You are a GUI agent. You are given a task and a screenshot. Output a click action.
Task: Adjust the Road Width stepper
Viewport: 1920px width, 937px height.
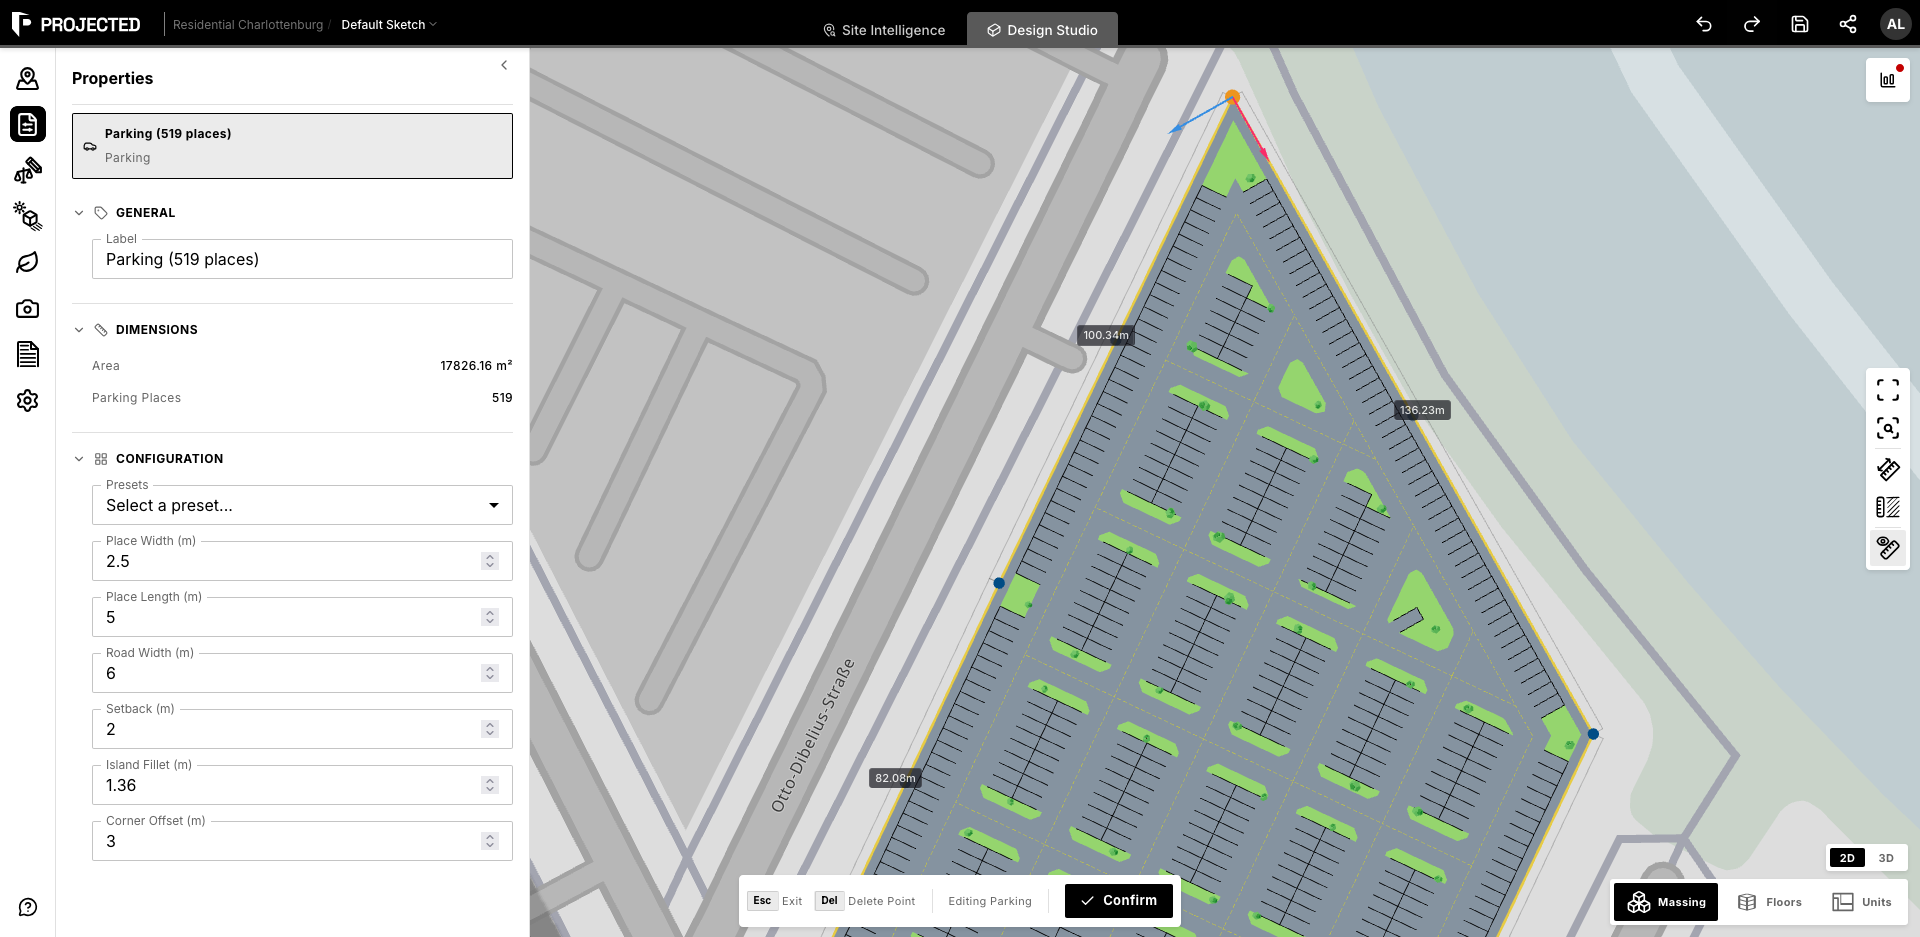tap(490, 673)
